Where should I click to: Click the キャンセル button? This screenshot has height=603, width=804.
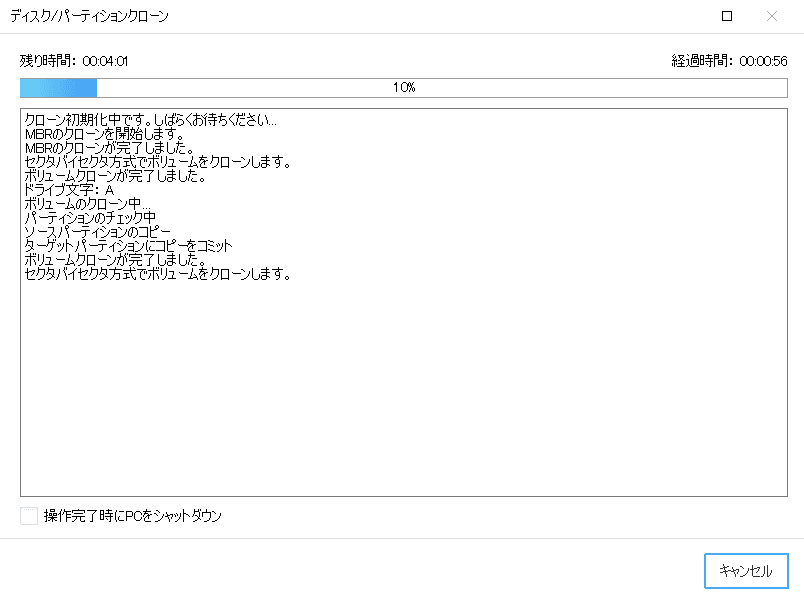(x=746, y=571)
